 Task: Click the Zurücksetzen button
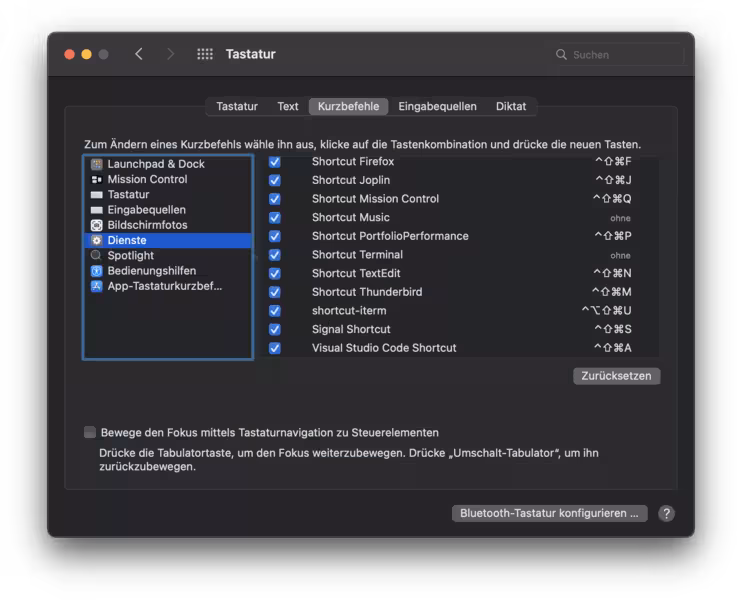[617, 377]
